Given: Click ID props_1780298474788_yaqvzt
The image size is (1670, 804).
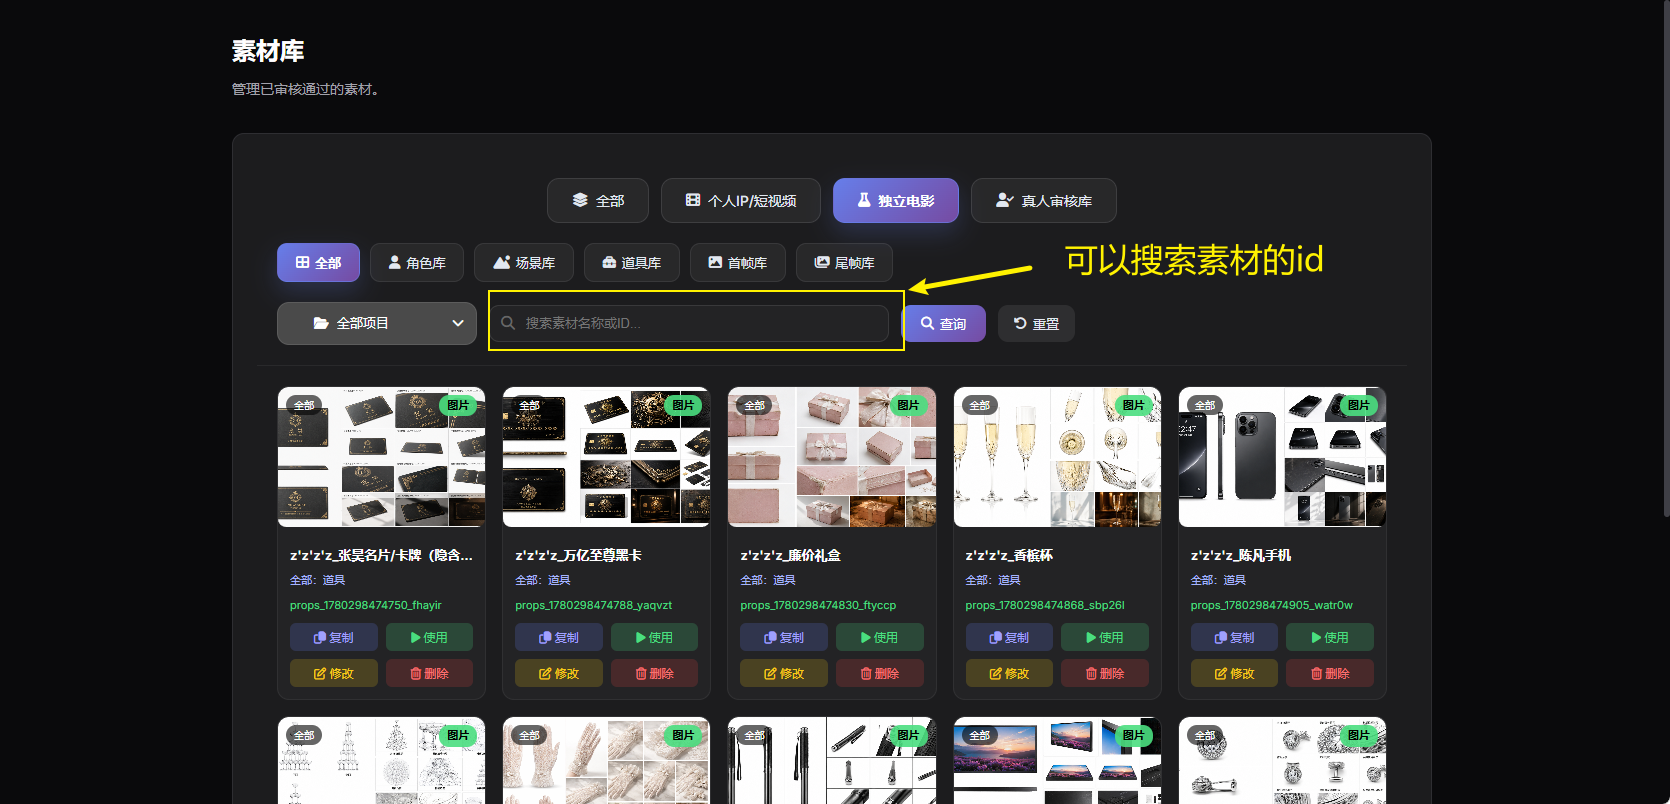Looking at the screenshot, I should click(x=593, y=605).
